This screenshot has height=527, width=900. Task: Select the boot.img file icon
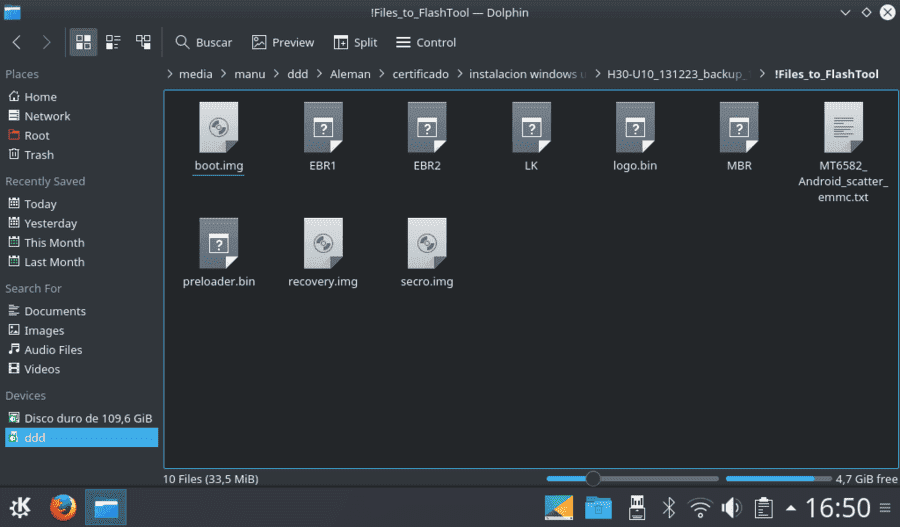pos(219,127)
